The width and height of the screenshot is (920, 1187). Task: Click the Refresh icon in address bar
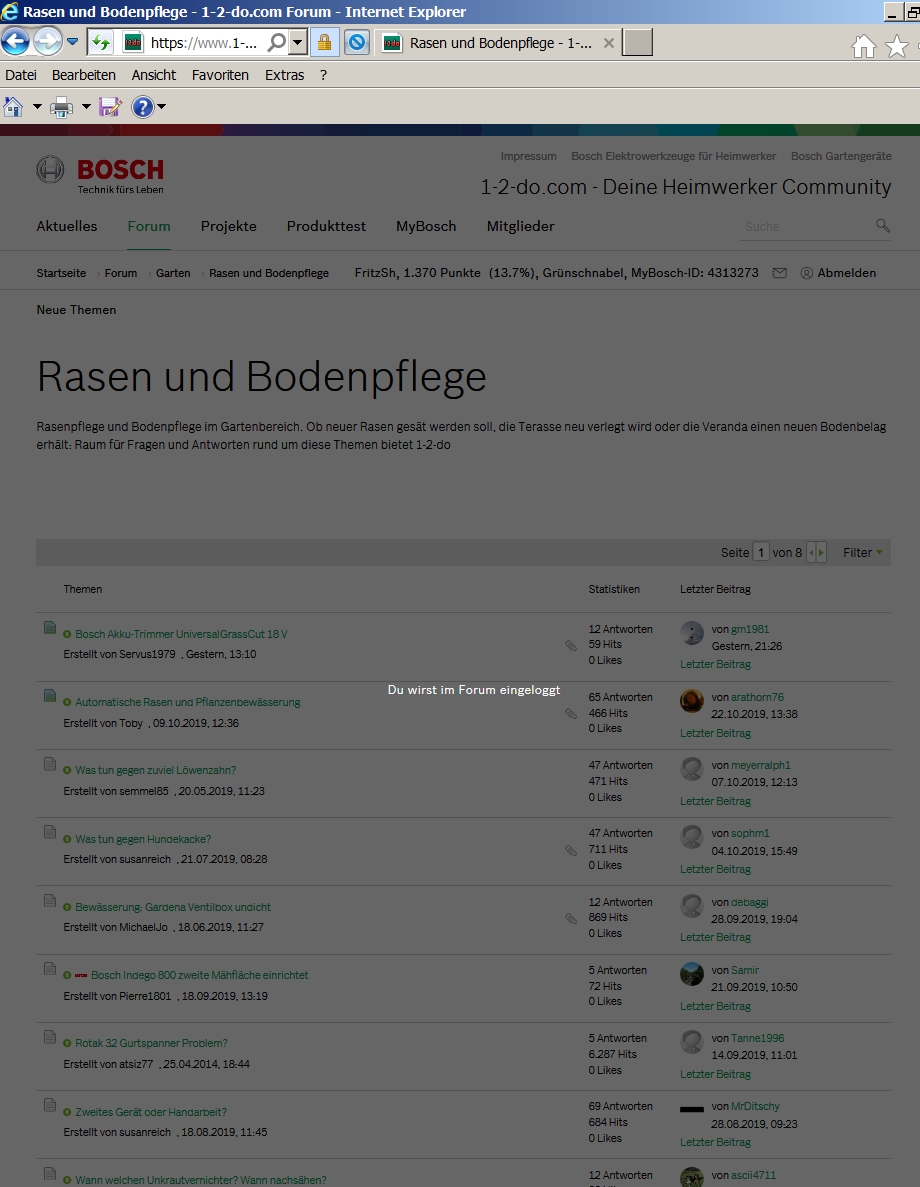100,42
